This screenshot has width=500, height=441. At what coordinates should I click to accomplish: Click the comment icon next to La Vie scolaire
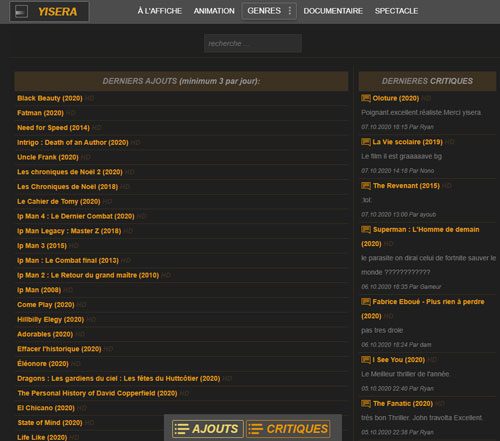click(x=366, y=142)
